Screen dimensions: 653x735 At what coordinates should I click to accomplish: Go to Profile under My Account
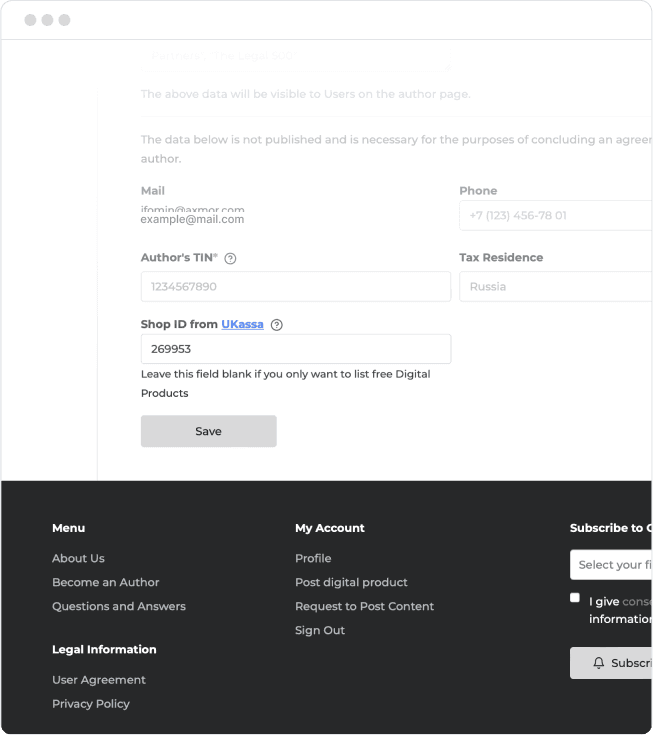(313, 558)
